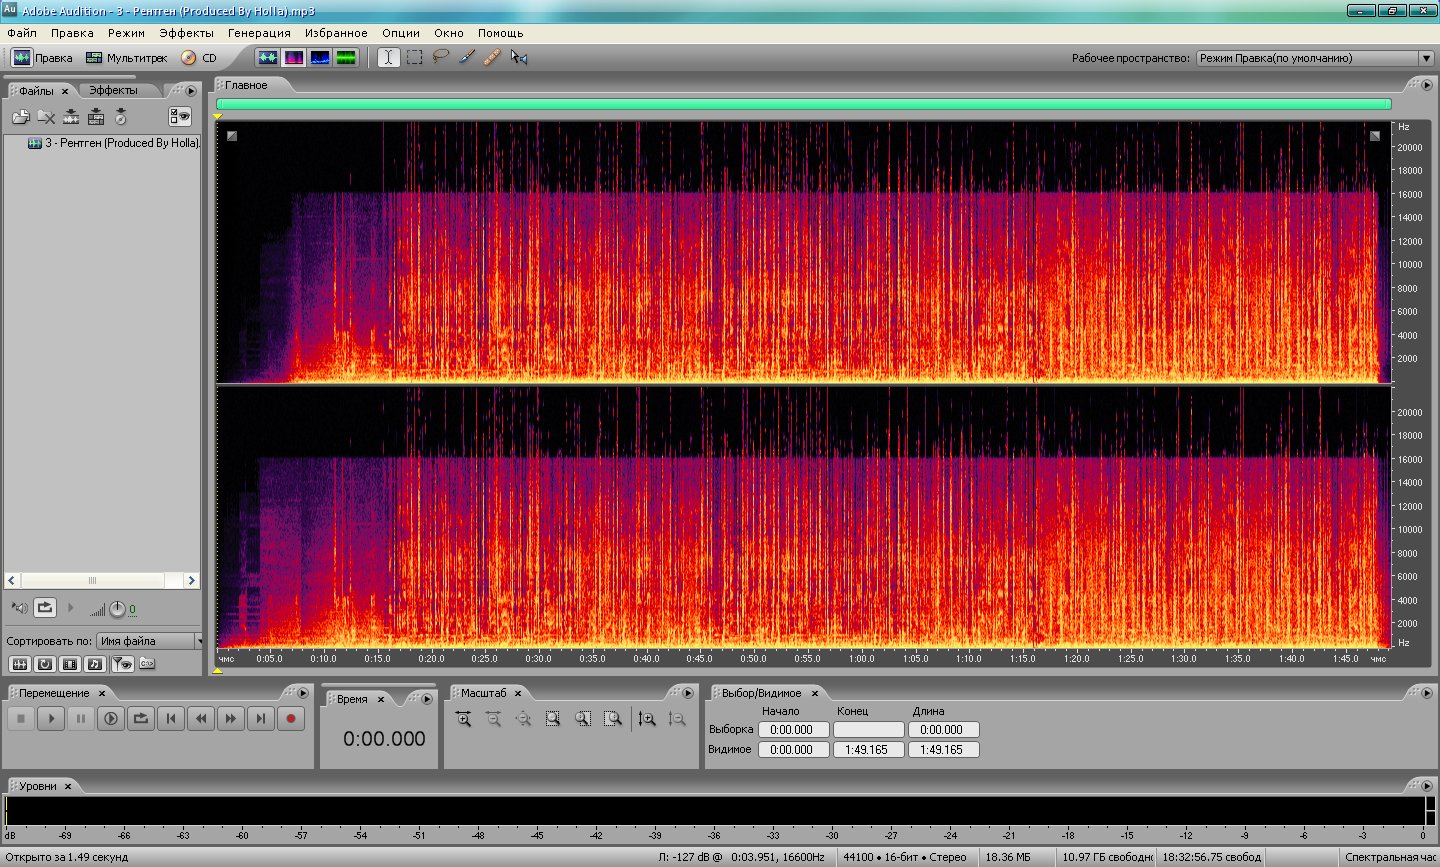
Task: Switch to Мультитрек view
Action: [x=126, y=58]
